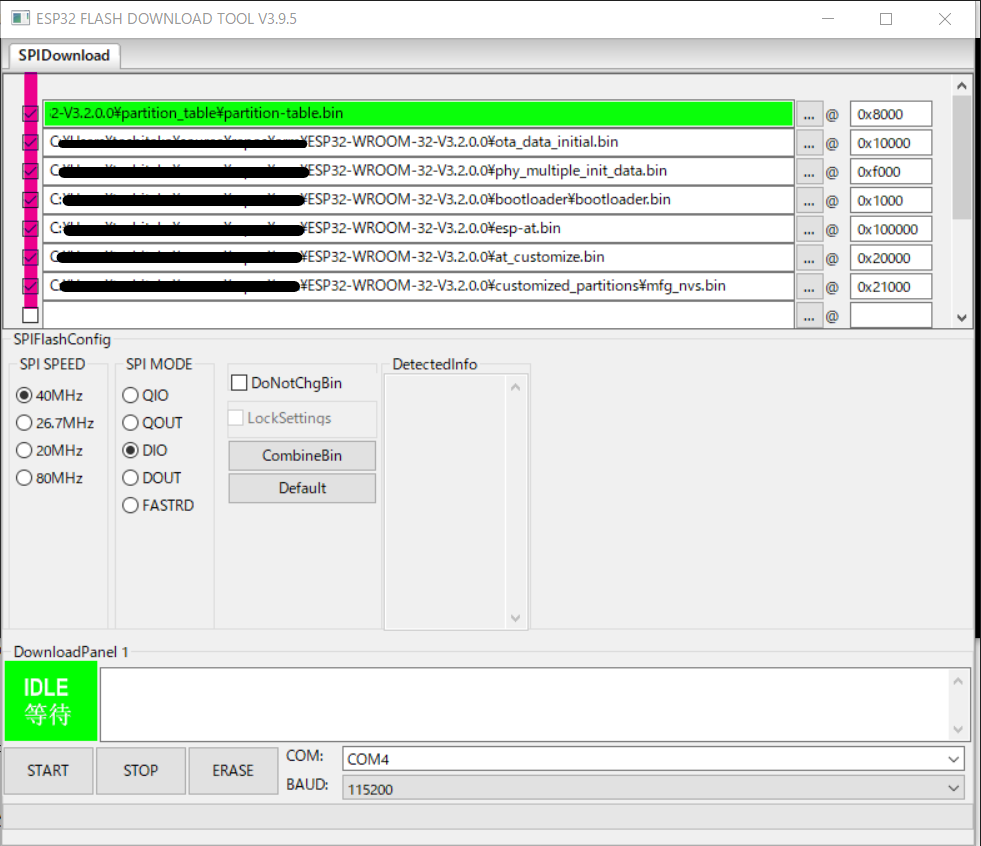Screen dimensions: 981x846
Task: Uncheck the phy_multiple_init_data.bin row checkbox
Action: click(30, 171)
